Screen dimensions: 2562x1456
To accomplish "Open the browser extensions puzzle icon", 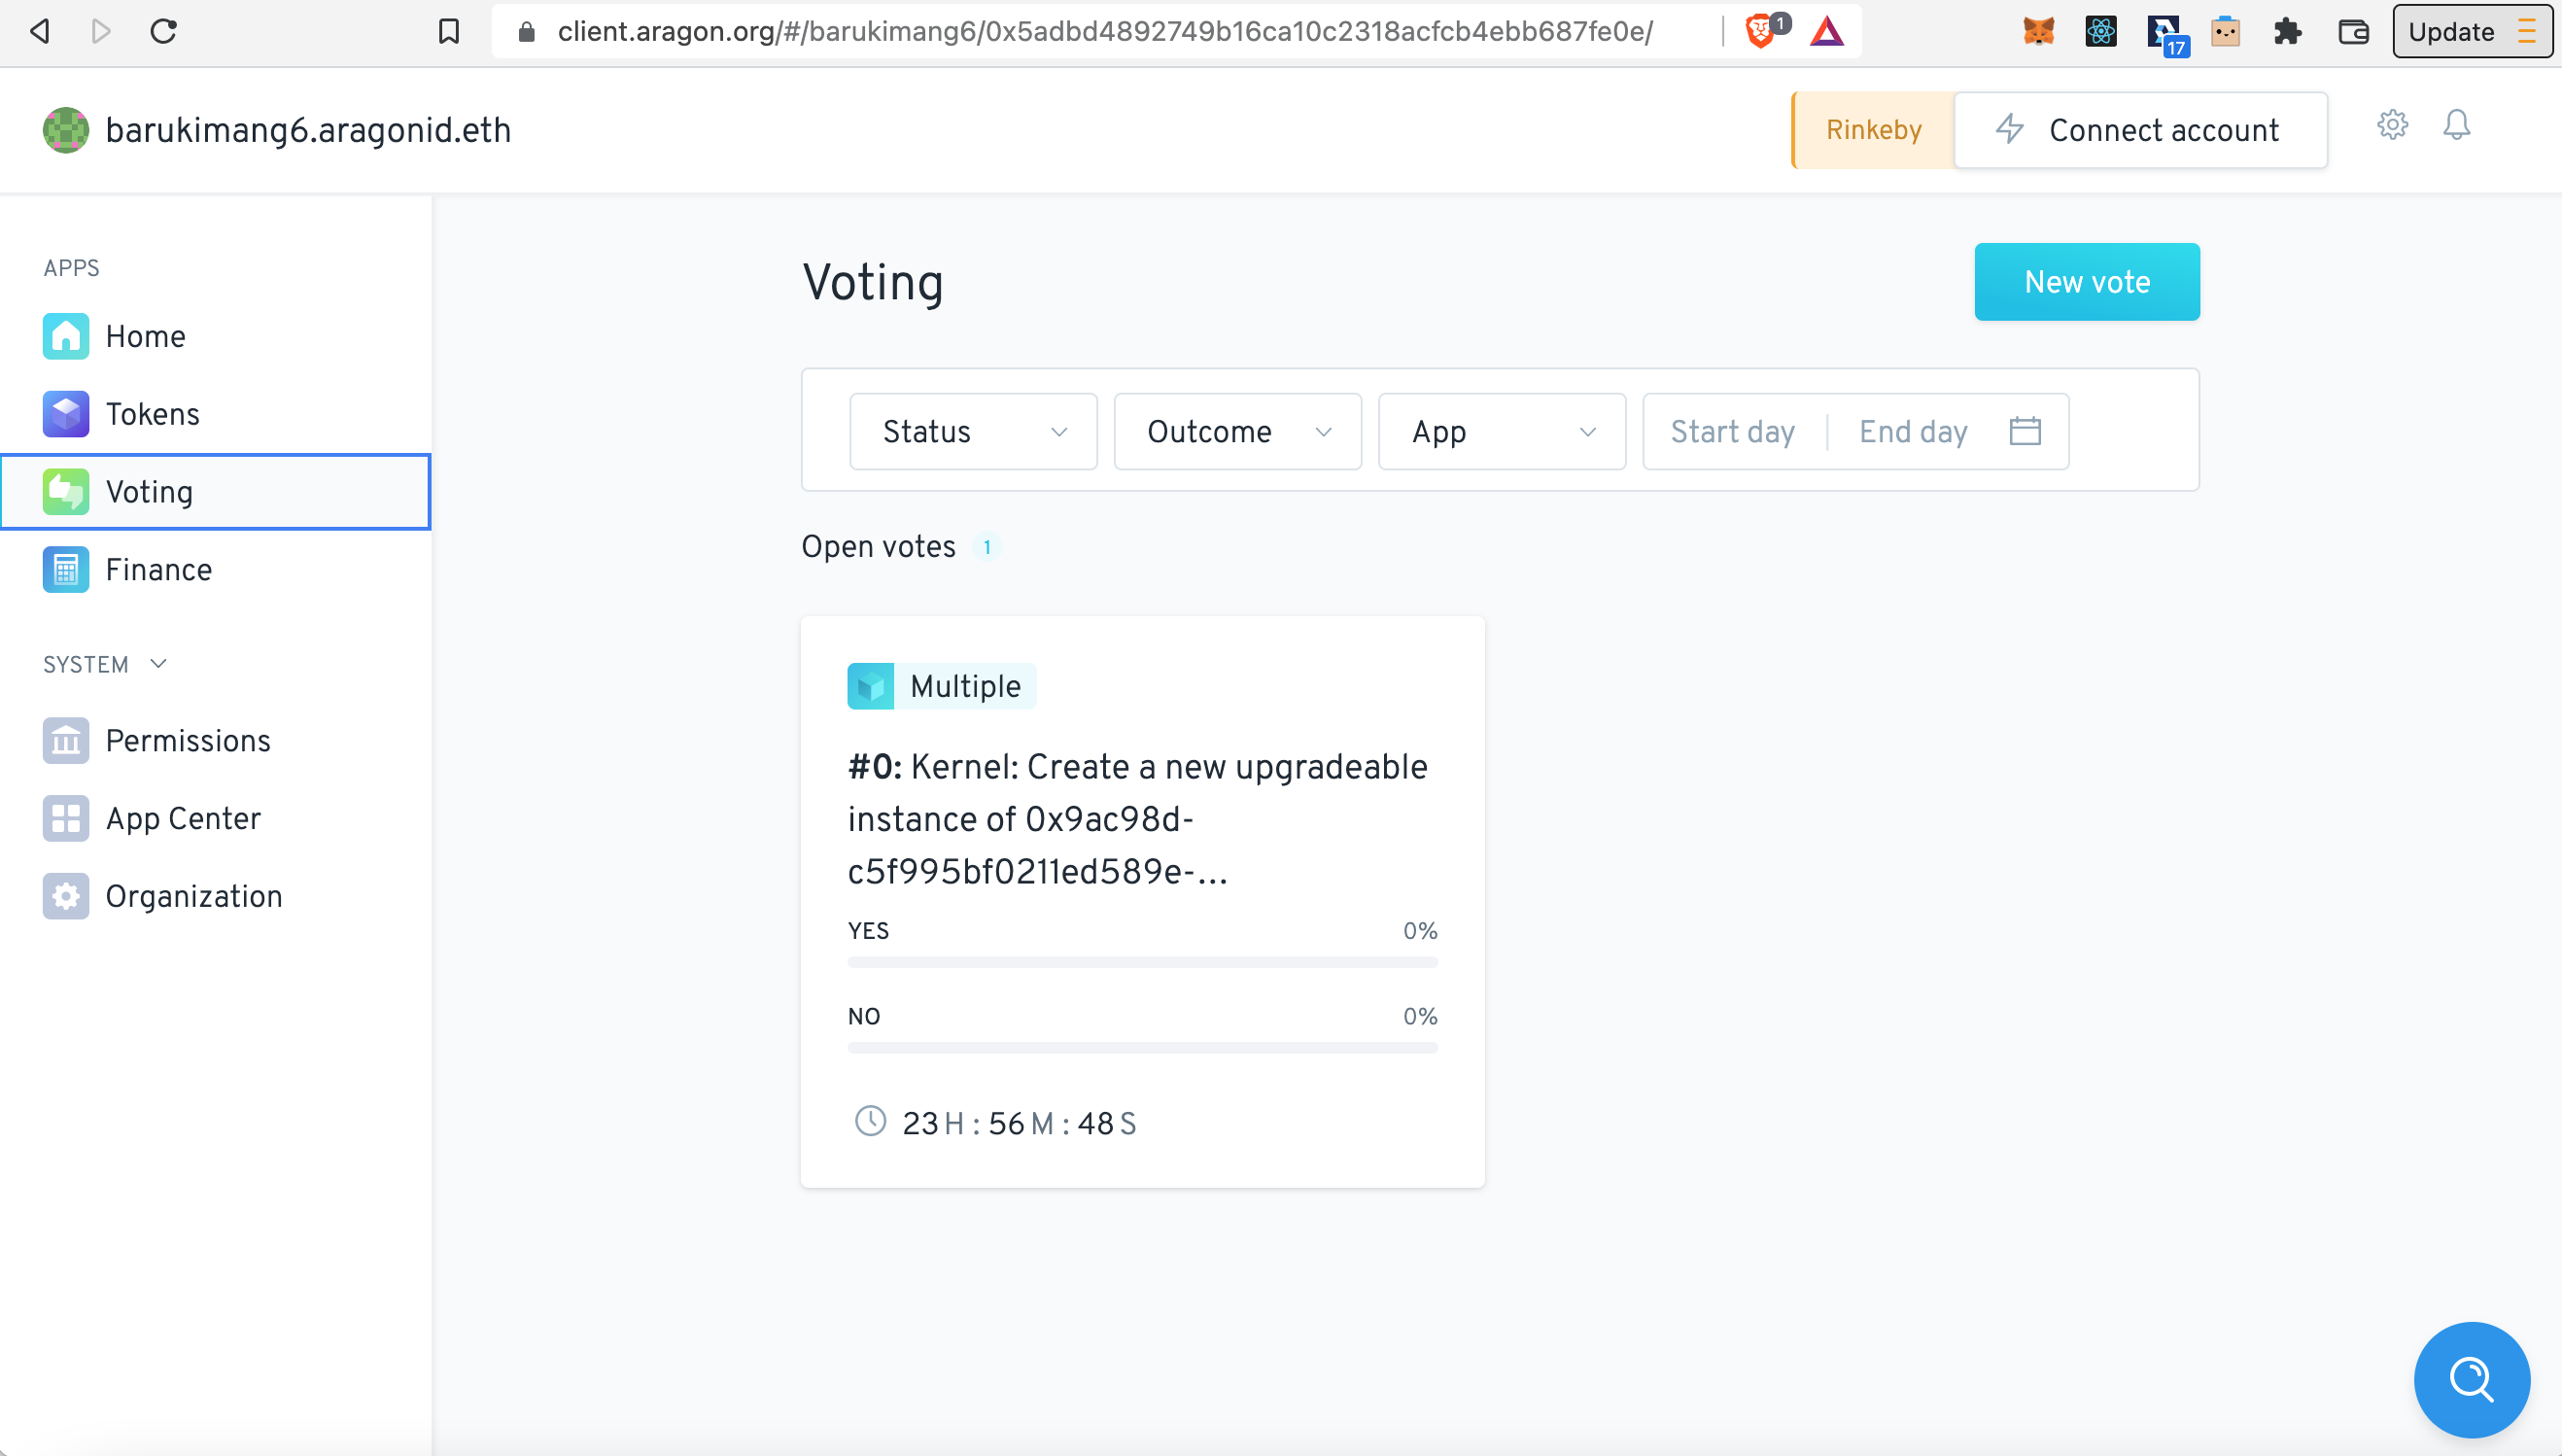I will [x=2288, y=32].
